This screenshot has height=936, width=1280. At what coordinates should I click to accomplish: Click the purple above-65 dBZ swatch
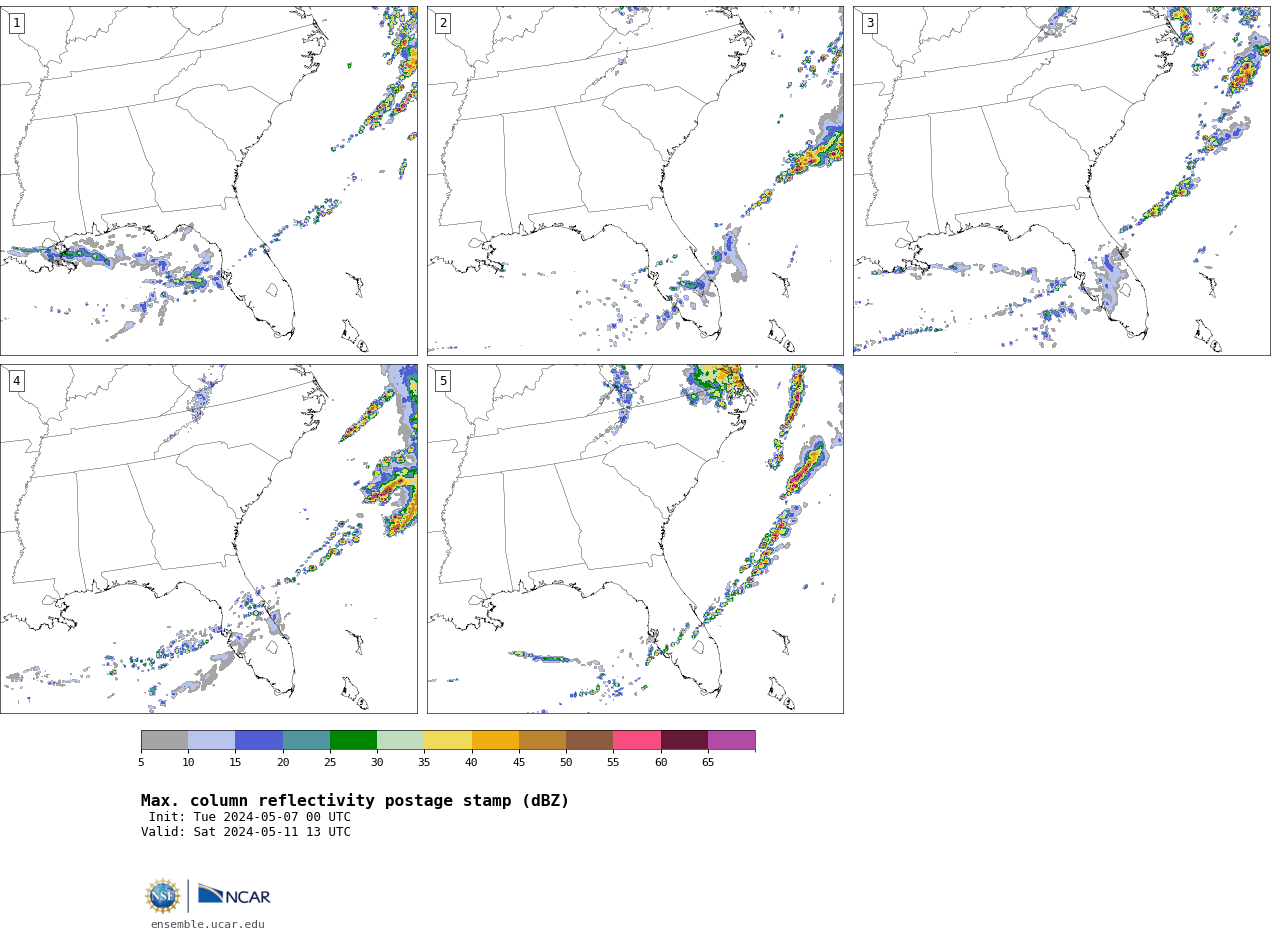731,740
